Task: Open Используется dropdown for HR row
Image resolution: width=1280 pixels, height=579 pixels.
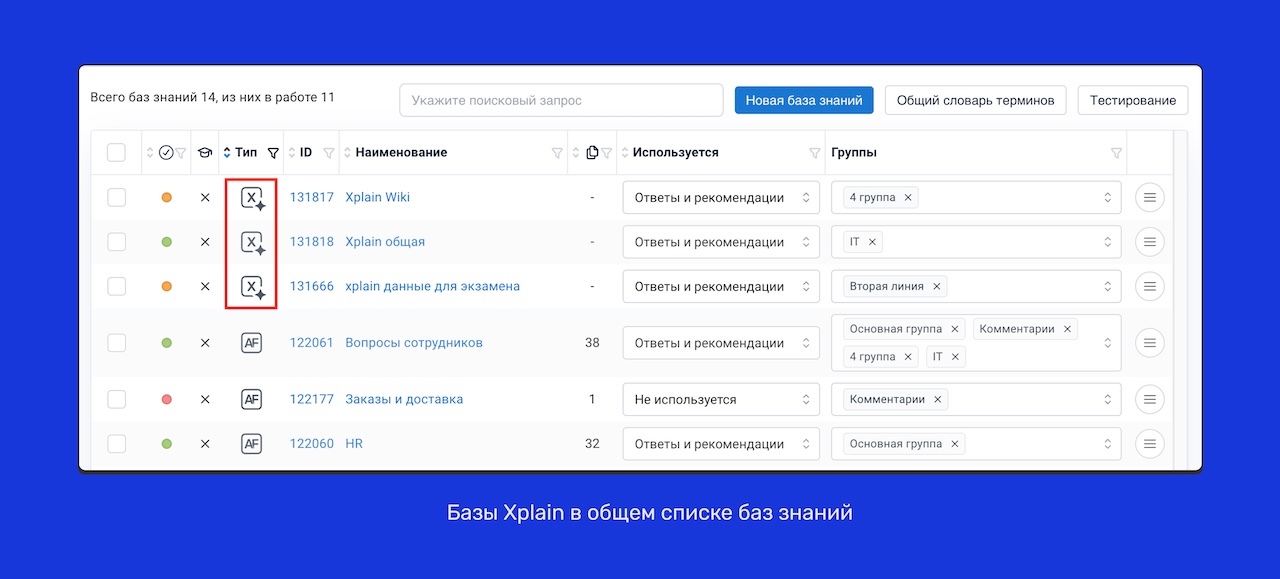Action: point(721,443)
